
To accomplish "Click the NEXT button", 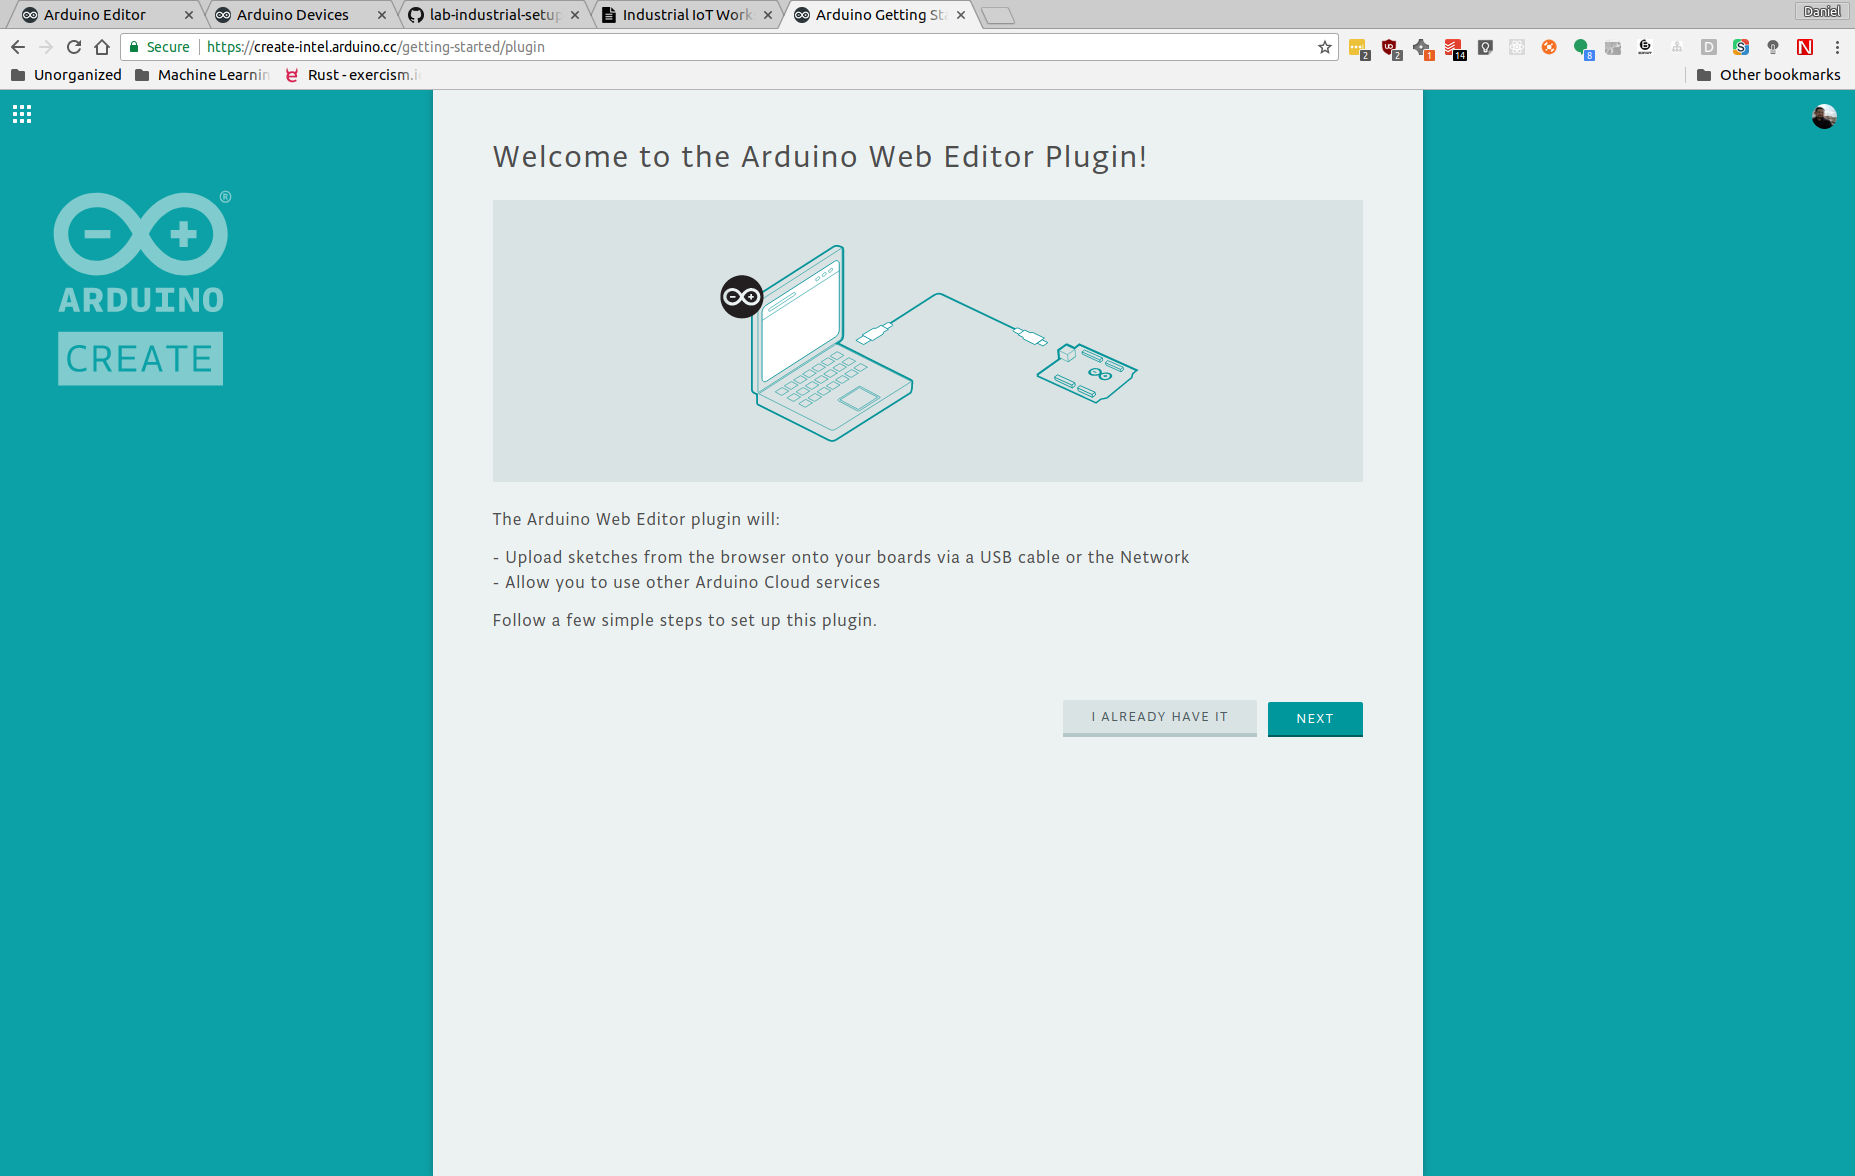I will click(x=1315, y=719).
